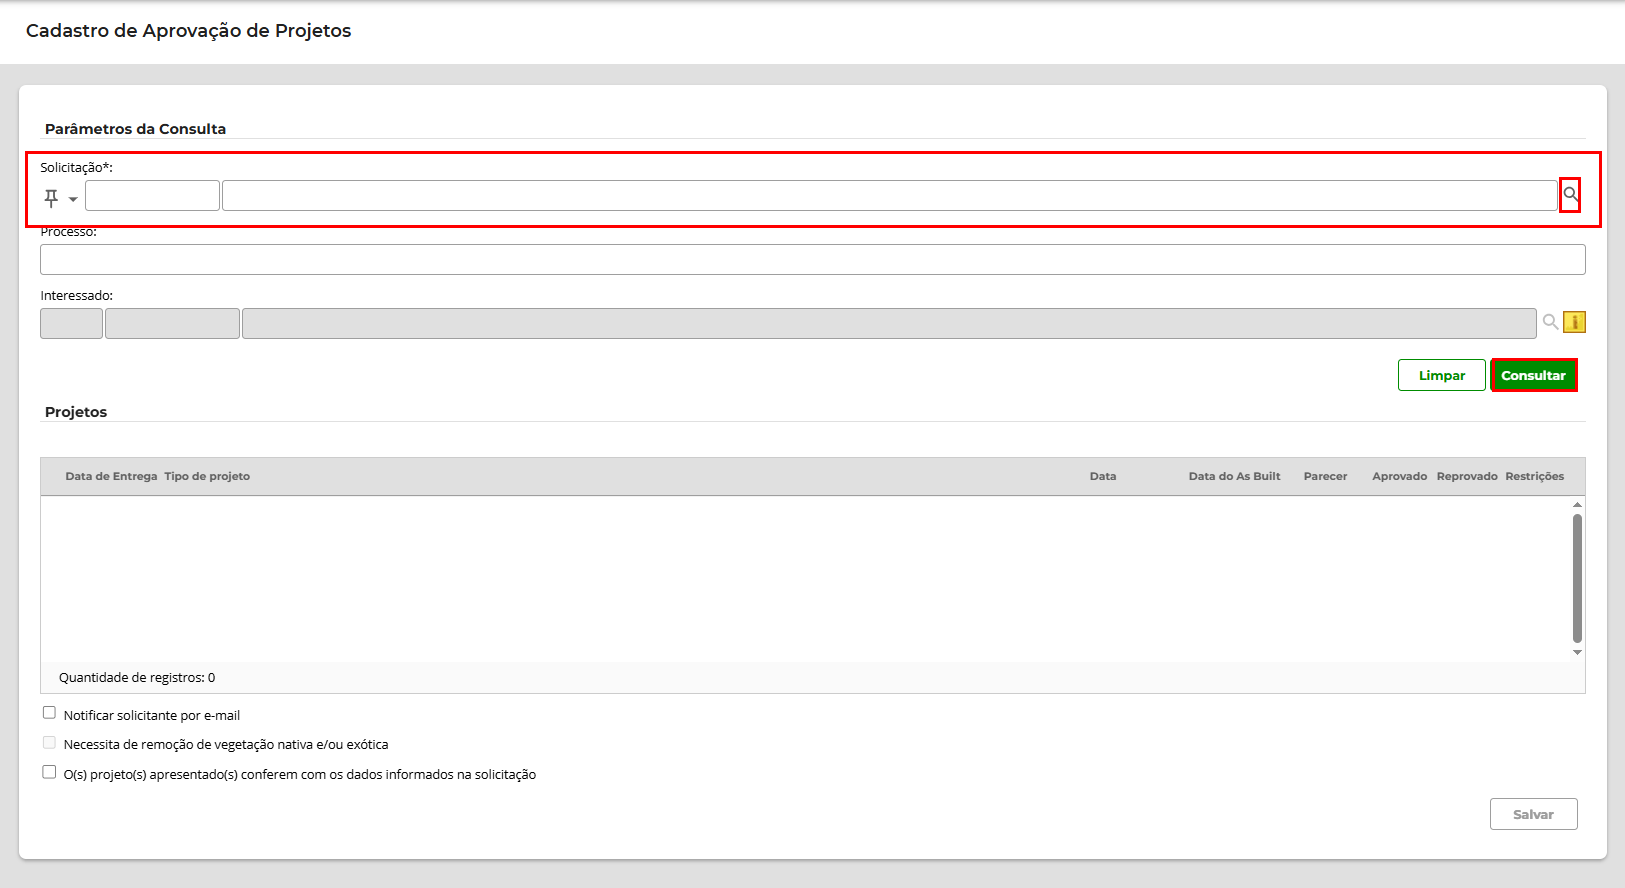Image resolution: width=1625 pixels, height=888 pixels.
Task: Click the scroll down arrow in Projetos table
Action: pos(1577,652)
